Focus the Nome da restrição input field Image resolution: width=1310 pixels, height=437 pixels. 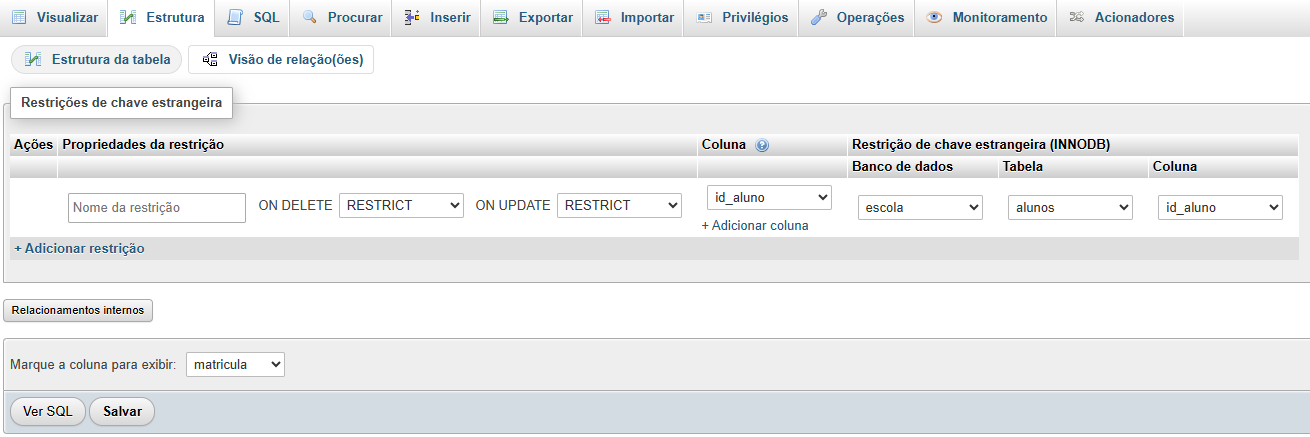coord(157,208)
